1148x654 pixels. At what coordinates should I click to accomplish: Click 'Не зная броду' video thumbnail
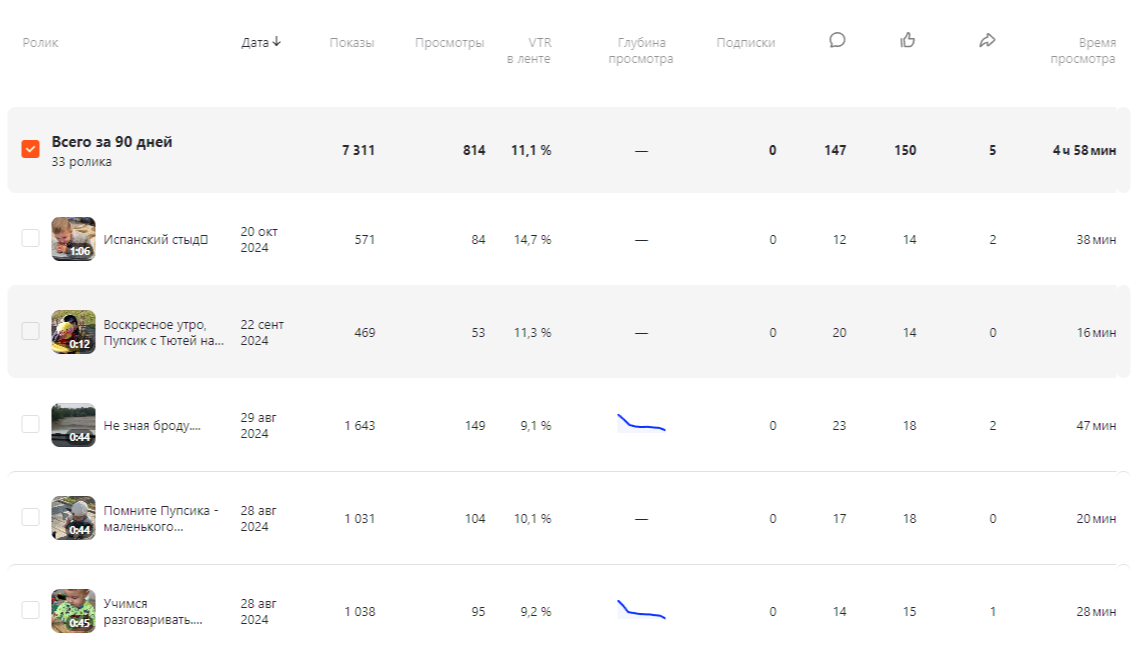pos(73,425)
